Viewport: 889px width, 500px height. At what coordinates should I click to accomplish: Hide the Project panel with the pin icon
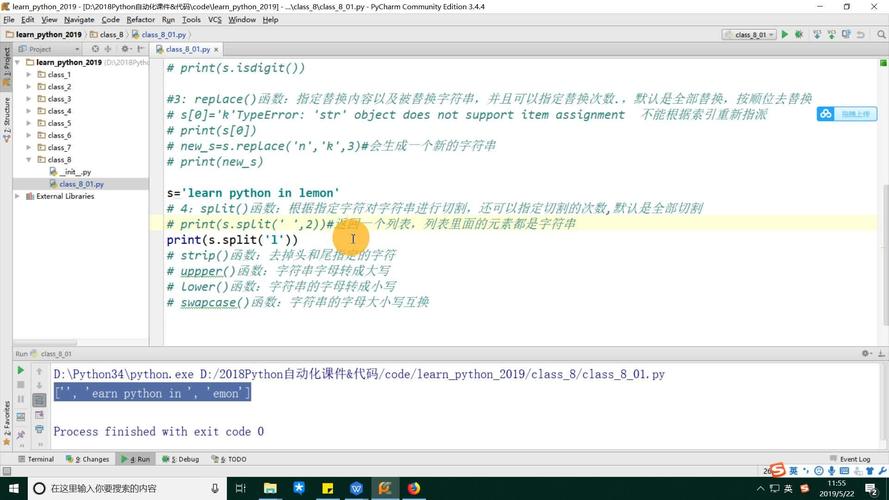(x=140, y=49)
